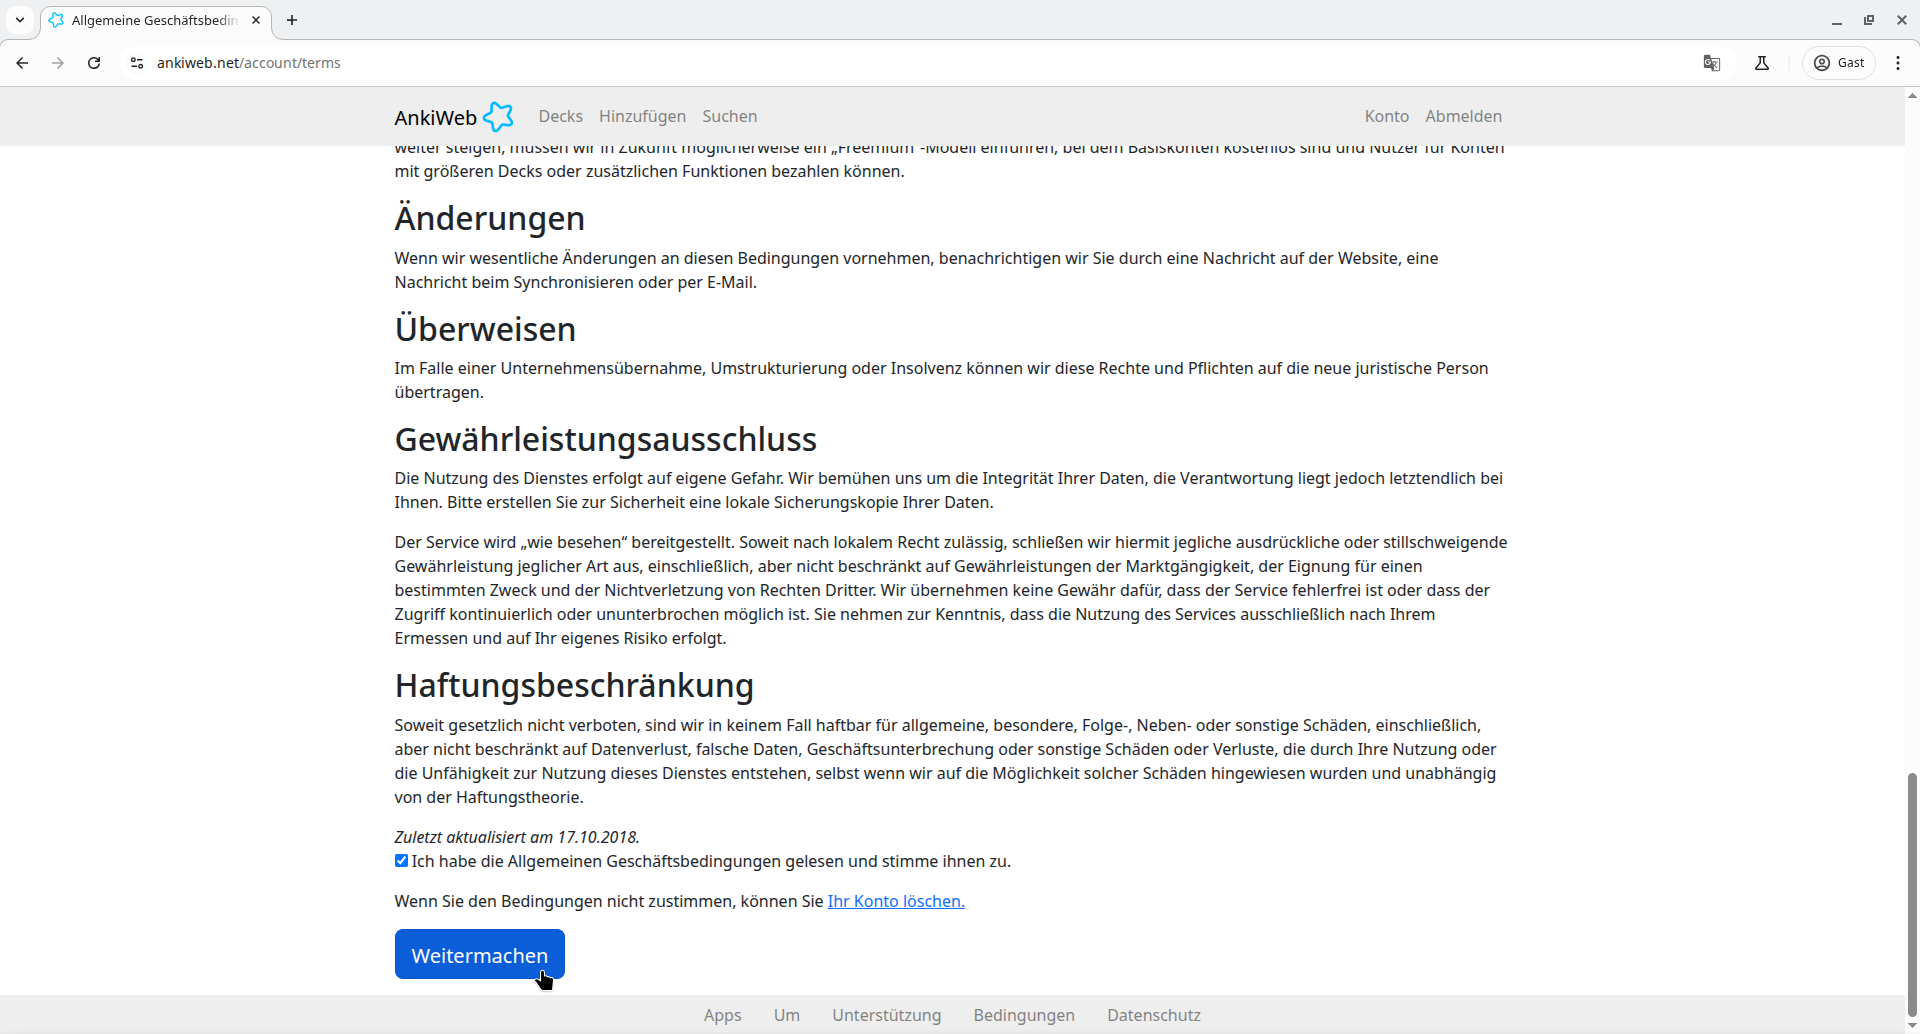Image resolution: width=1920 pixels, height=1034 pixels.
Task: Click the page vertical scrollbar thumb
Action: click(1912, 895)
